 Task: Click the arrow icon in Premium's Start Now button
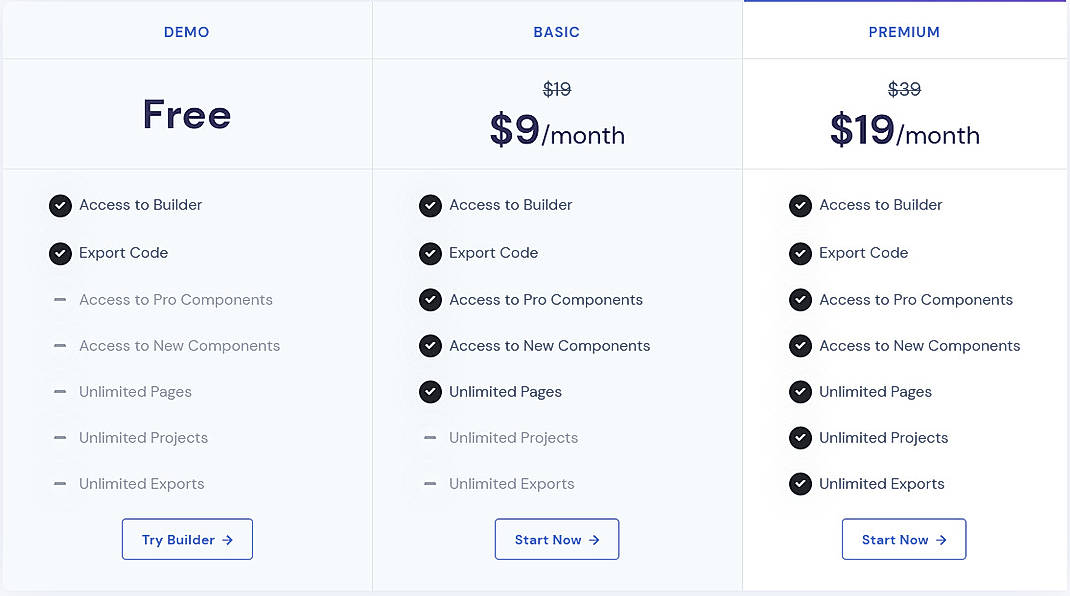(939, 538)
